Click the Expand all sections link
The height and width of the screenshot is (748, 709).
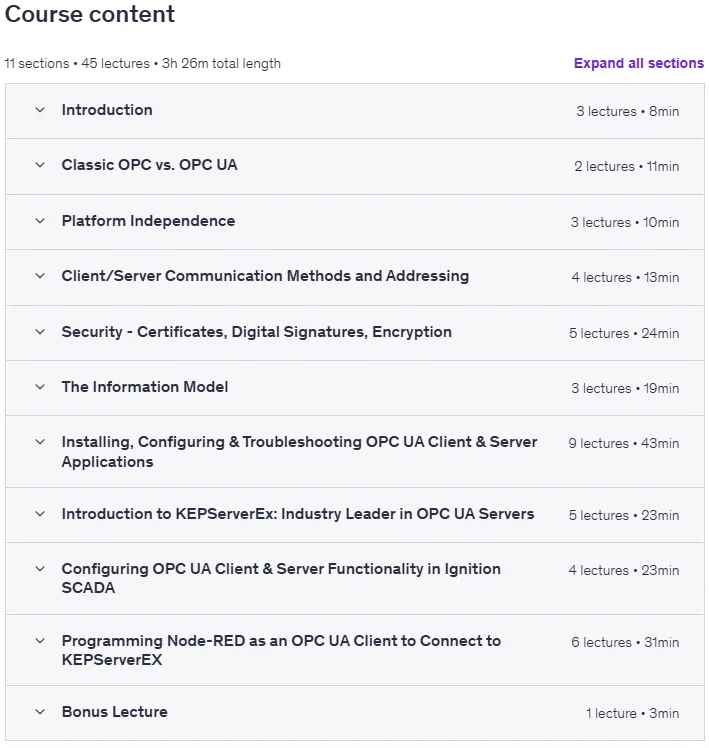[638, 63]
